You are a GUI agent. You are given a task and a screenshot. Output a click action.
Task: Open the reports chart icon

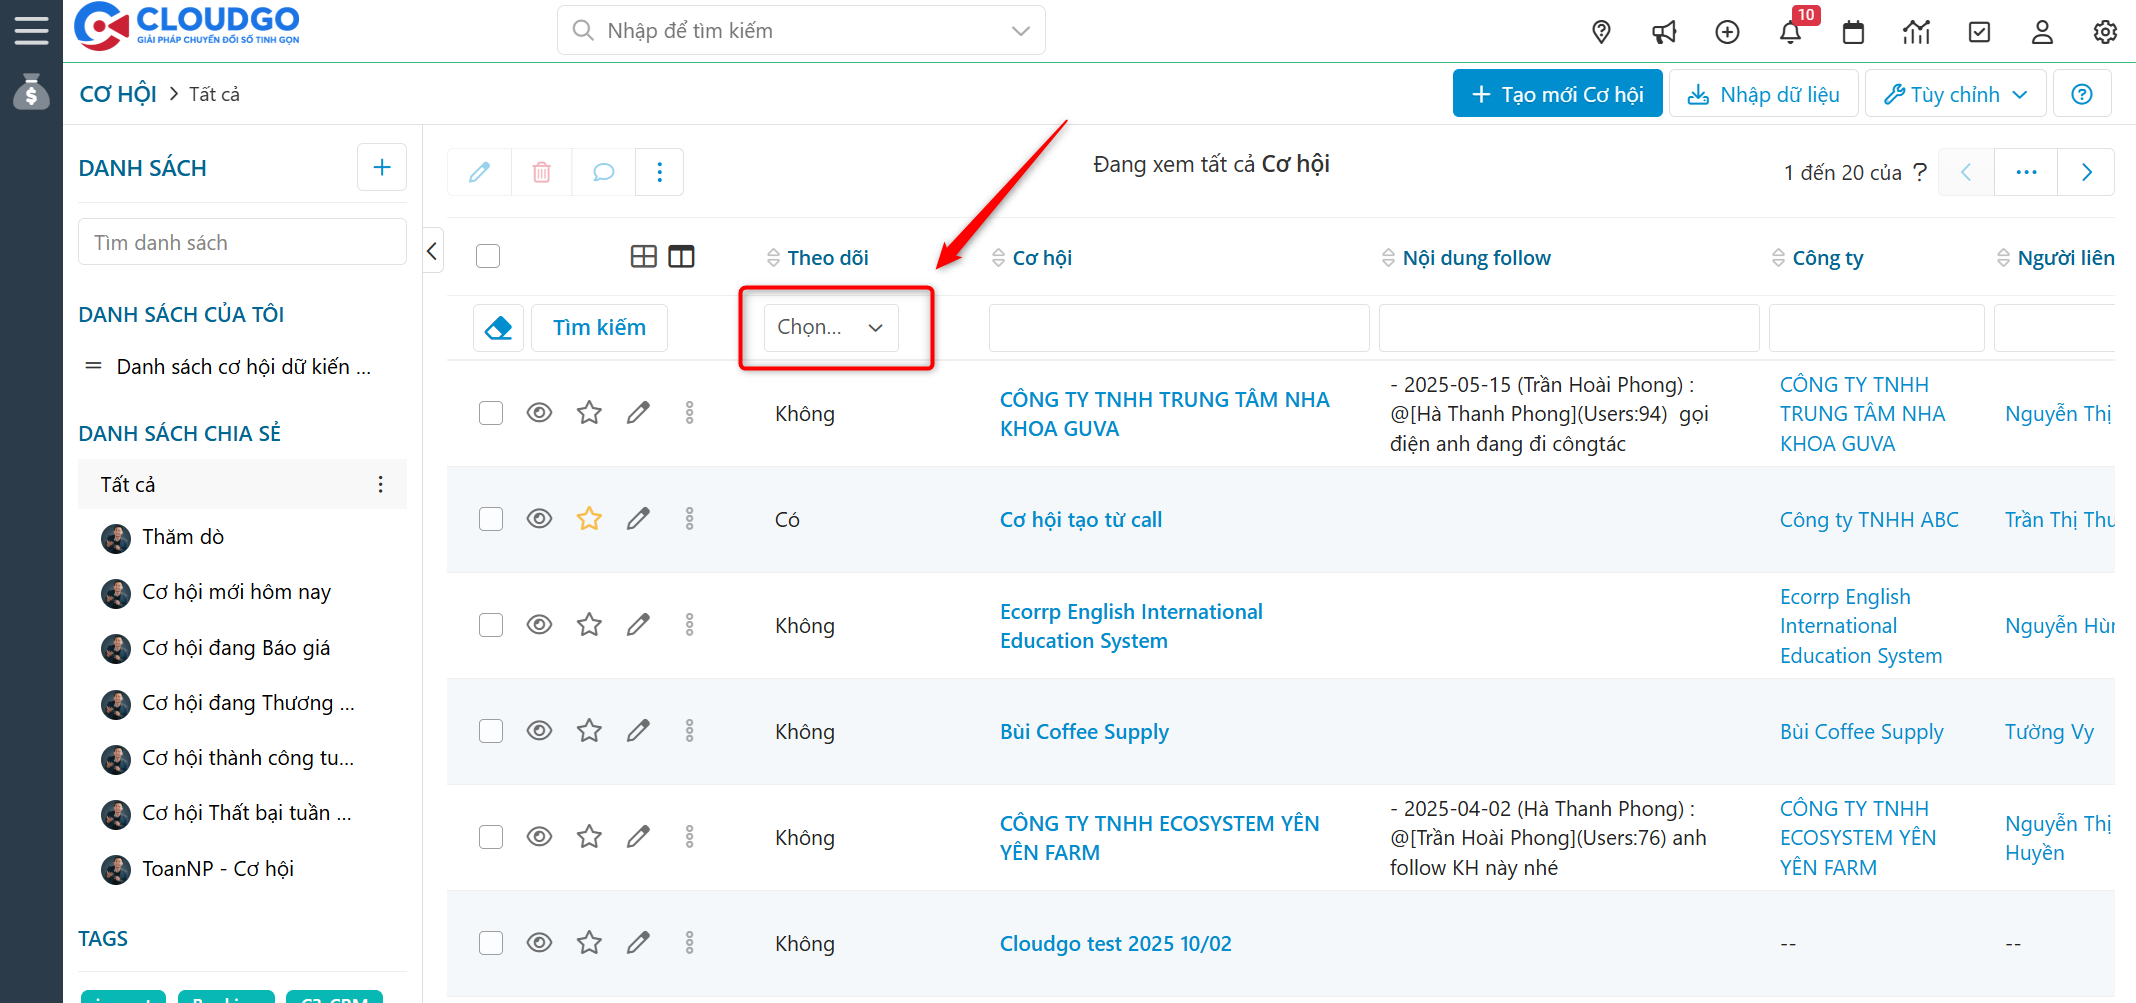(x=1916, y=31)
